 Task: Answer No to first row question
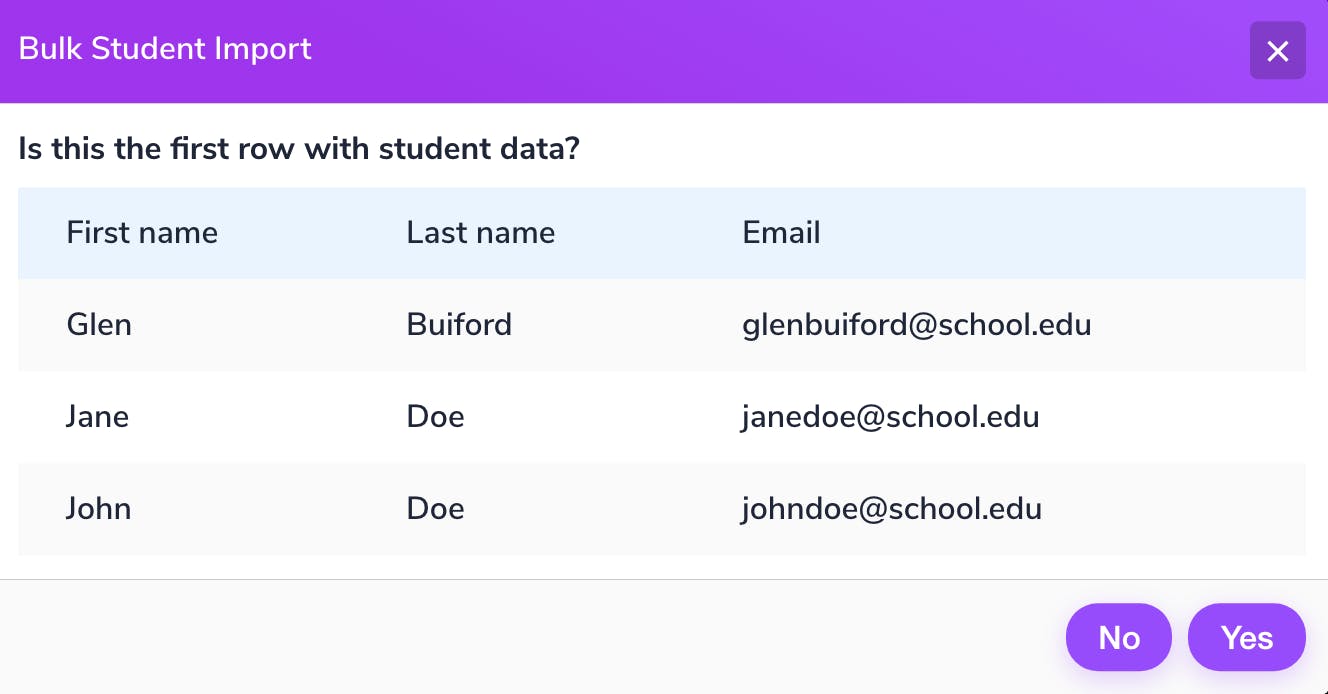1119,637
